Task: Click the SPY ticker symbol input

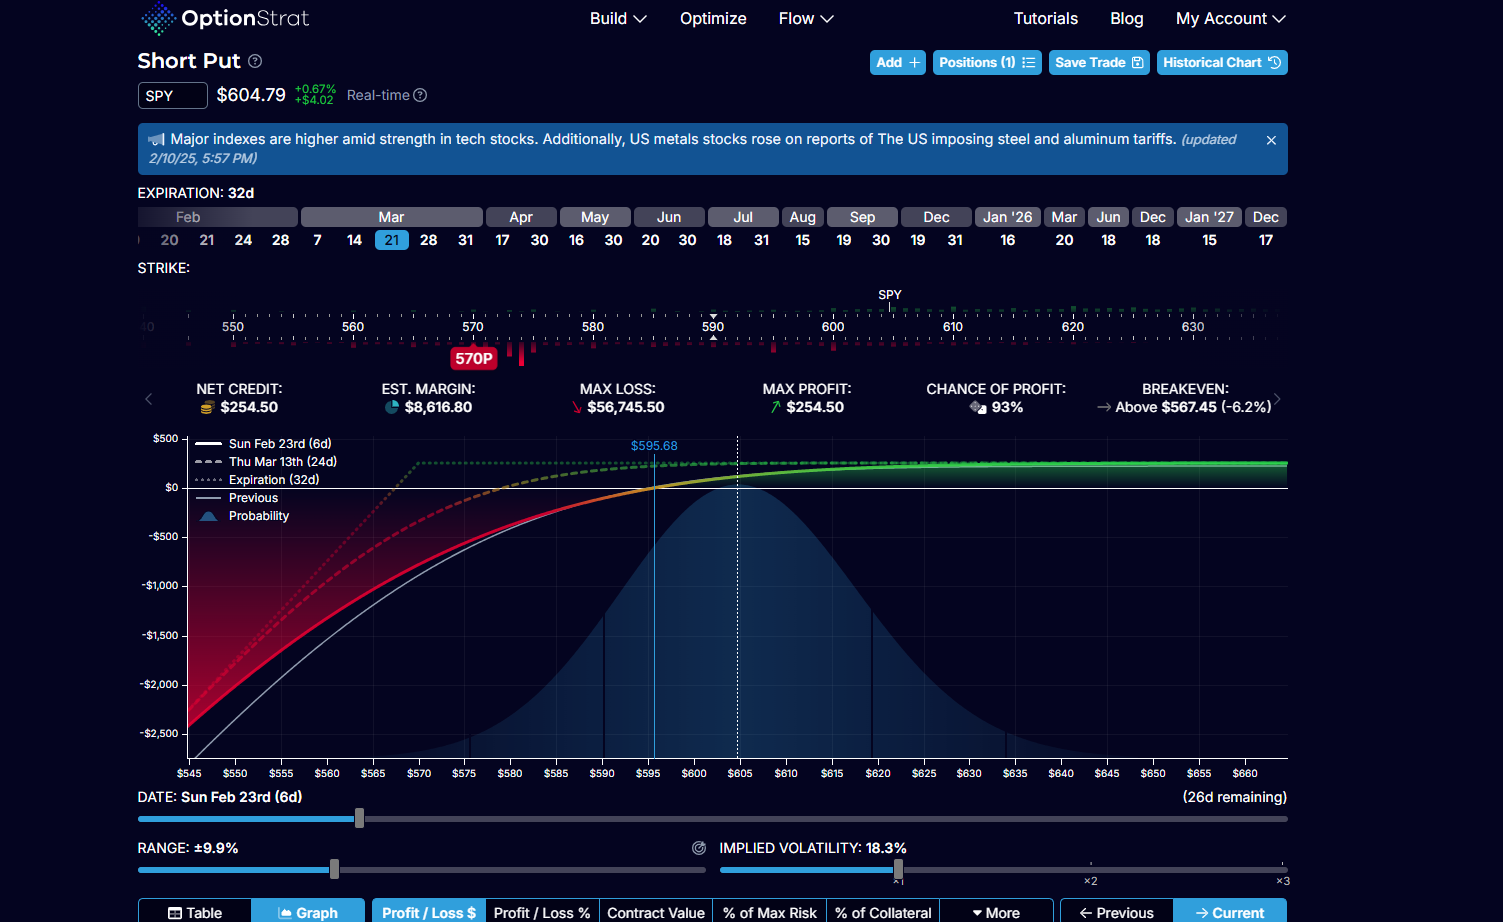Action: pos(172,95)
